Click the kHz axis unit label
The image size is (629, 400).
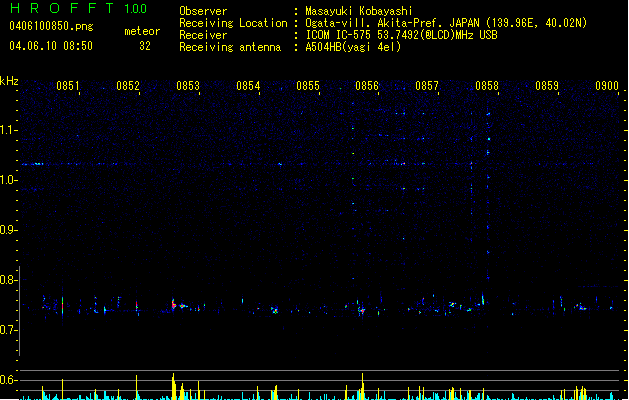point(9,81)
